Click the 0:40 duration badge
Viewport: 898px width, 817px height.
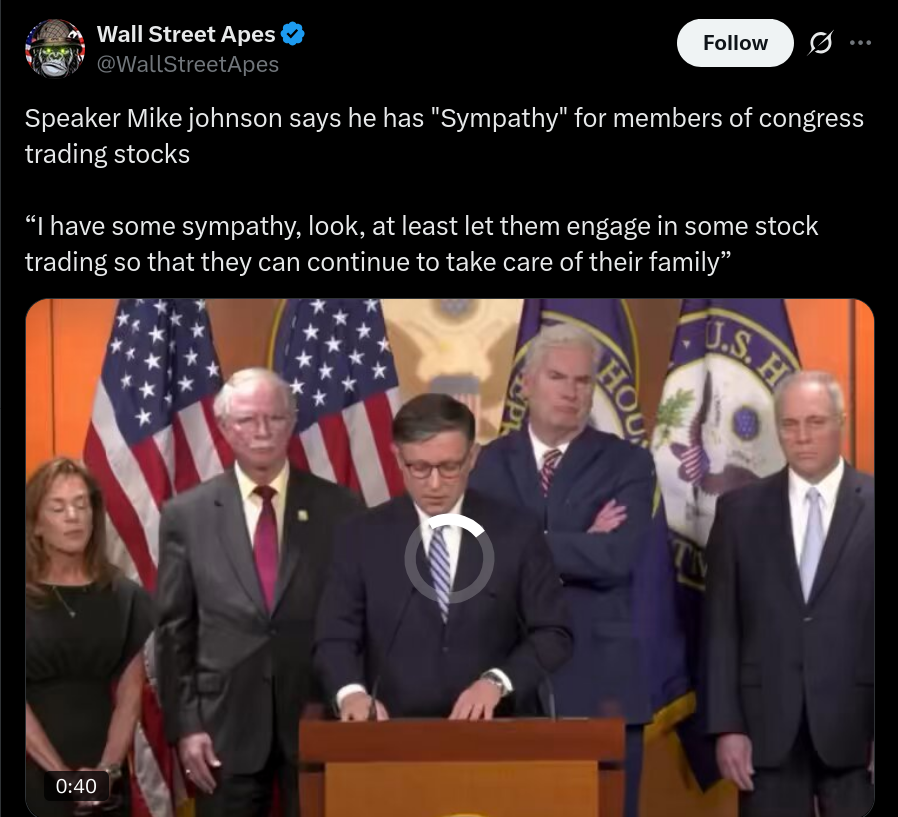(x=76, y=786)
